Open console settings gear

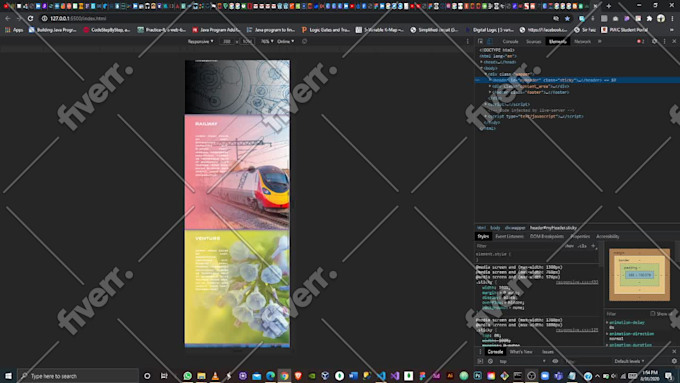pos(674,361)
